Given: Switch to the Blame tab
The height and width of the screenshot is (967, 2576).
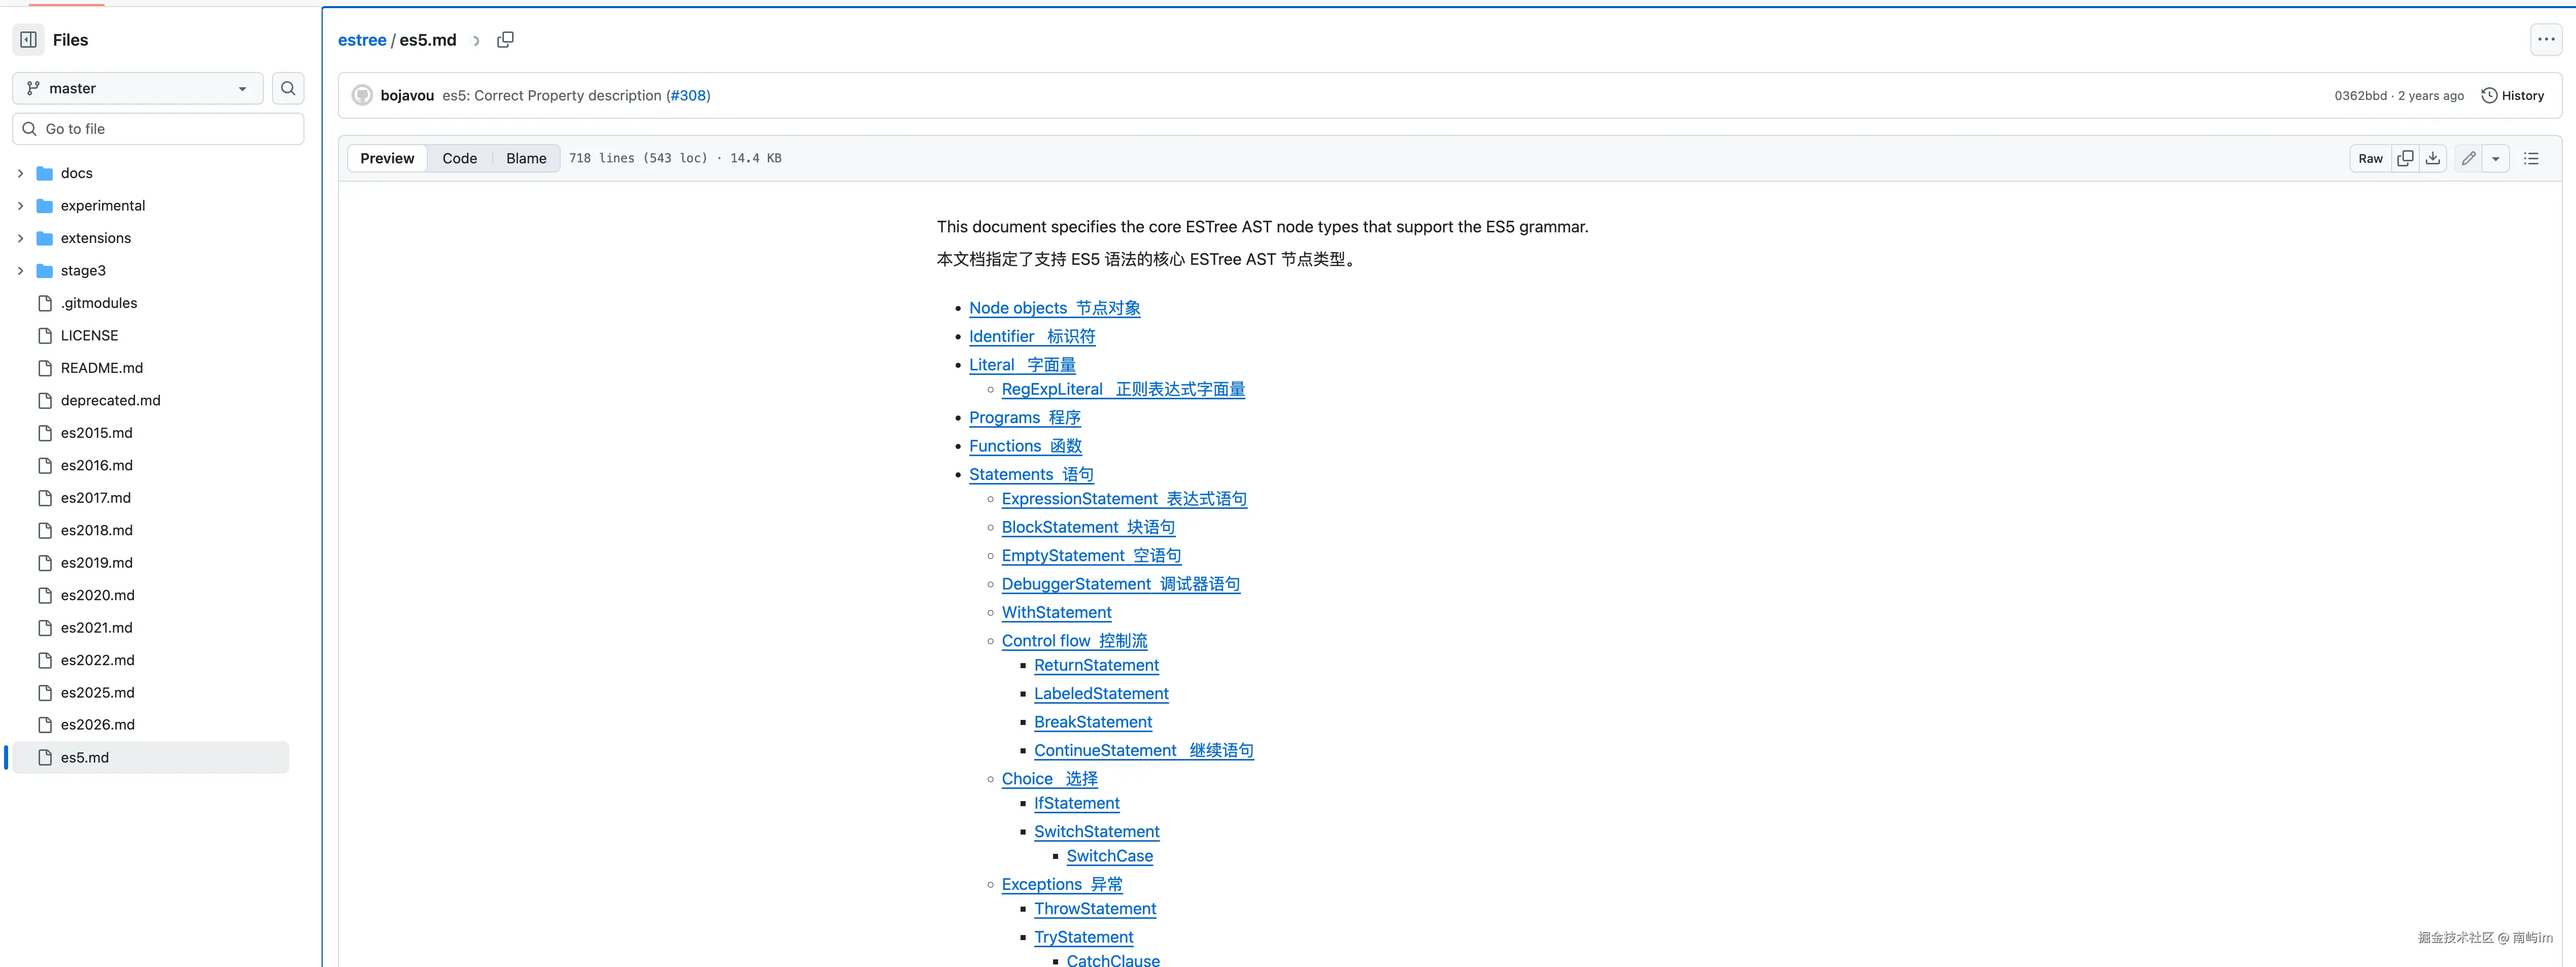Looking at the screenshot, I should pyautogui.click(x=525, y=158).
